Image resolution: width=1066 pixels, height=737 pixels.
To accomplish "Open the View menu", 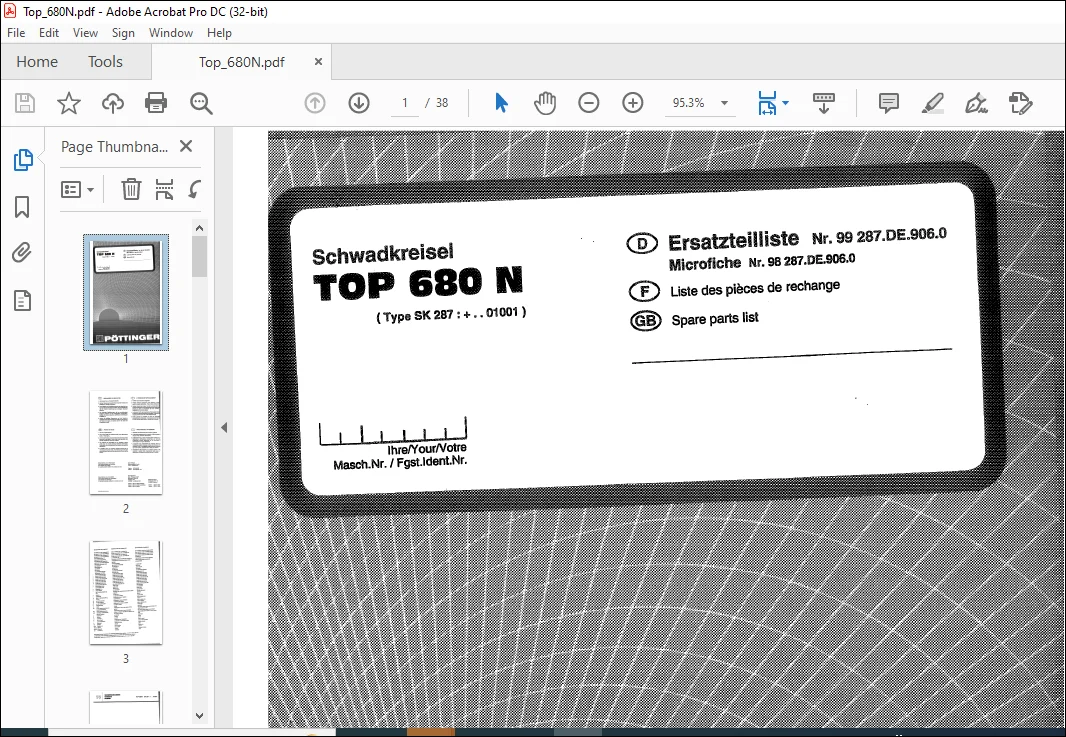I will (85, 33).
